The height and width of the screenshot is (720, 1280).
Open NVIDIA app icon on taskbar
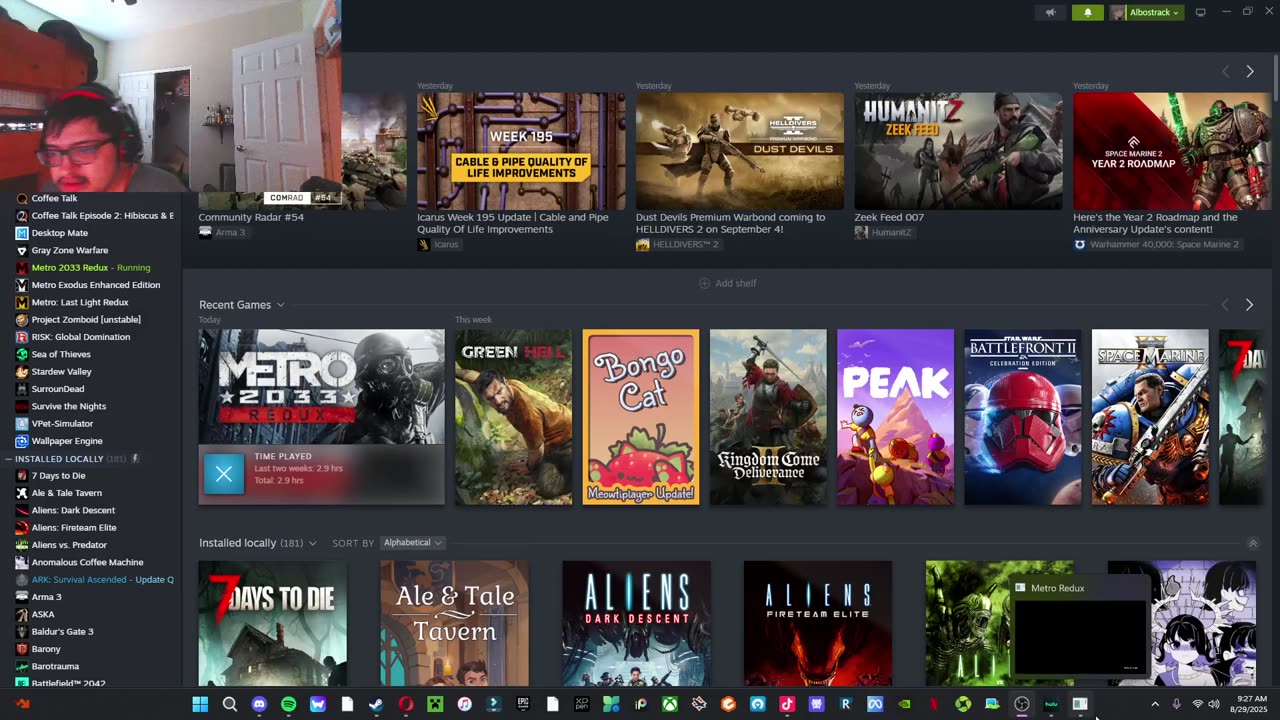904,704
